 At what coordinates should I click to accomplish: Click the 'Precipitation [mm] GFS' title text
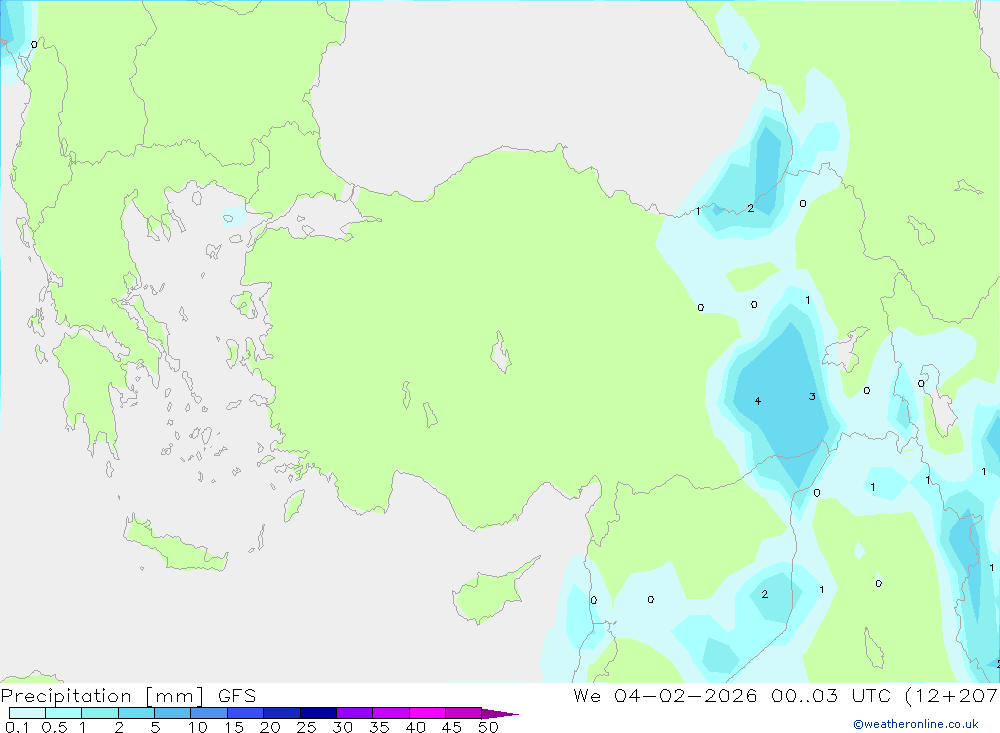tap(128, 696)
